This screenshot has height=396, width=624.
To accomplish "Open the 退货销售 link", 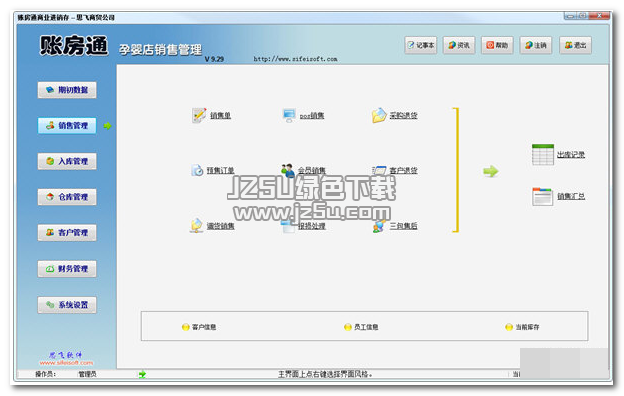I will [x=220, y=226].
